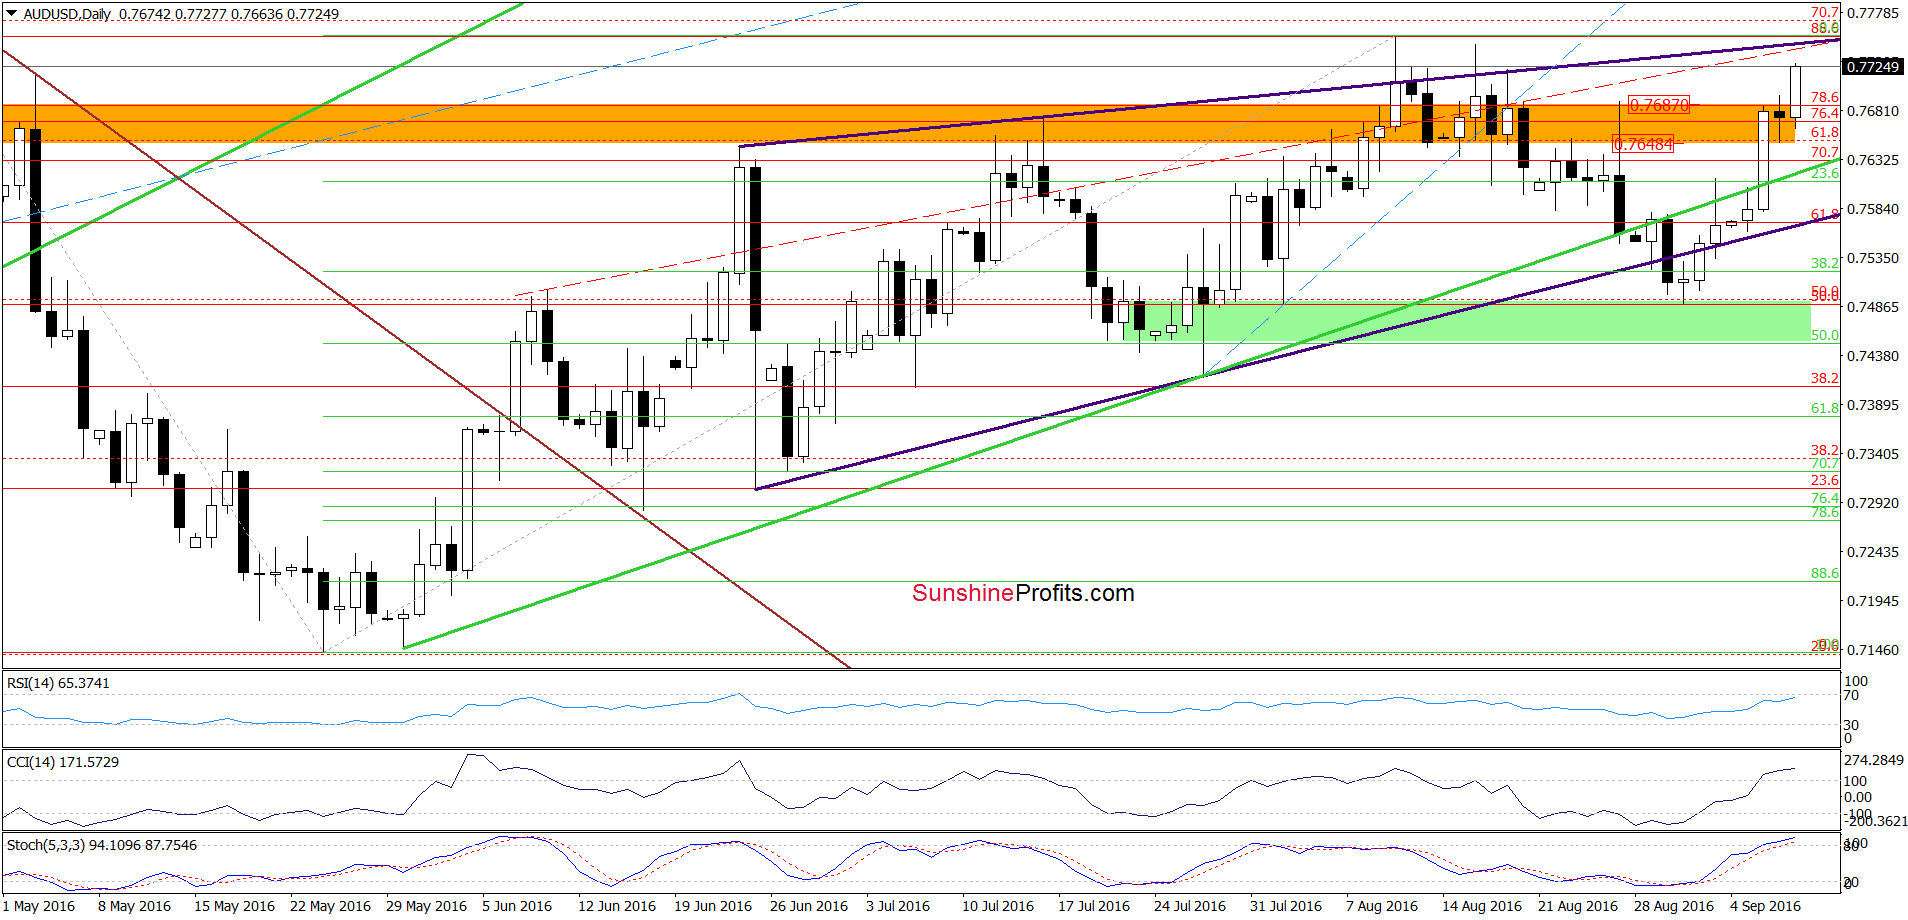Select the CCI(14) 171.5729 indicator label

pos(63,762)
